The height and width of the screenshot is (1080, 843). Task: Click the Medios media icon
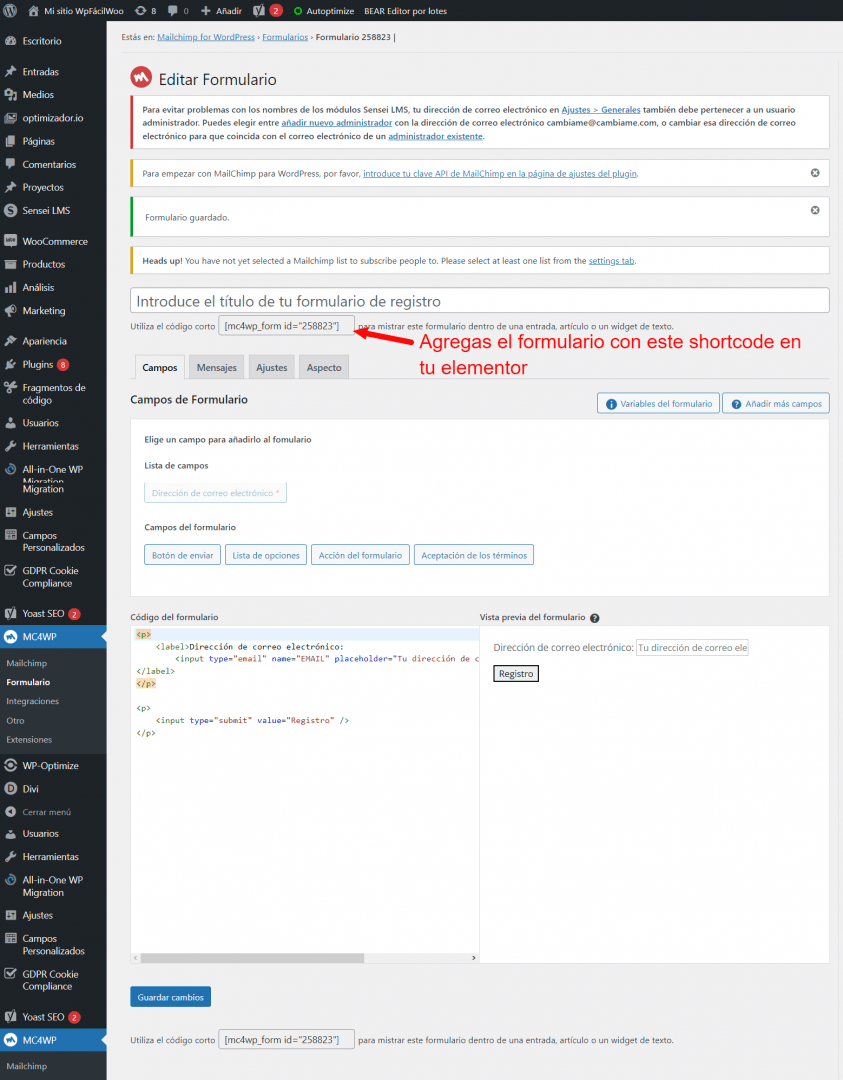point(10,94)
